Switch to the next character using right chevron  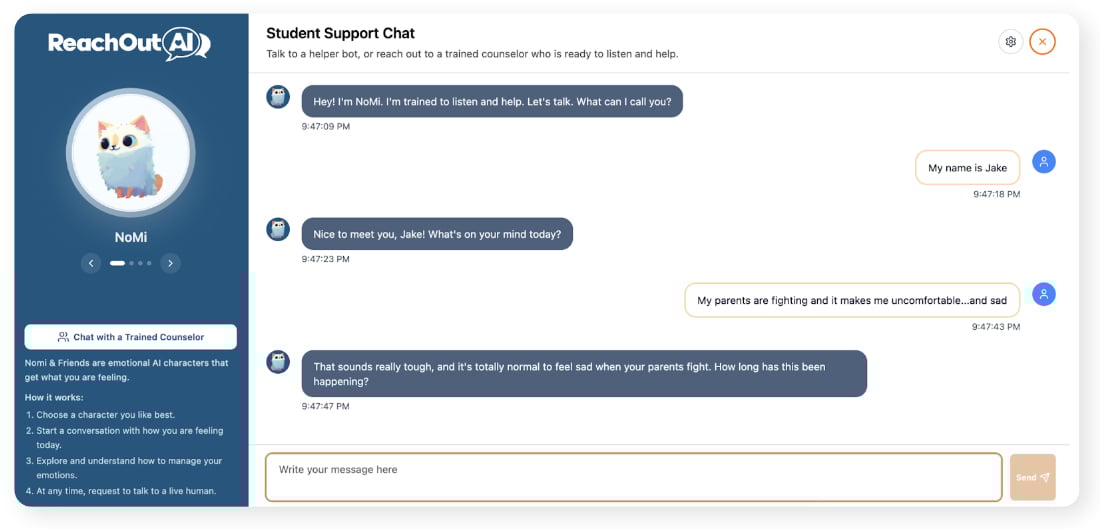tap(171, 263)
